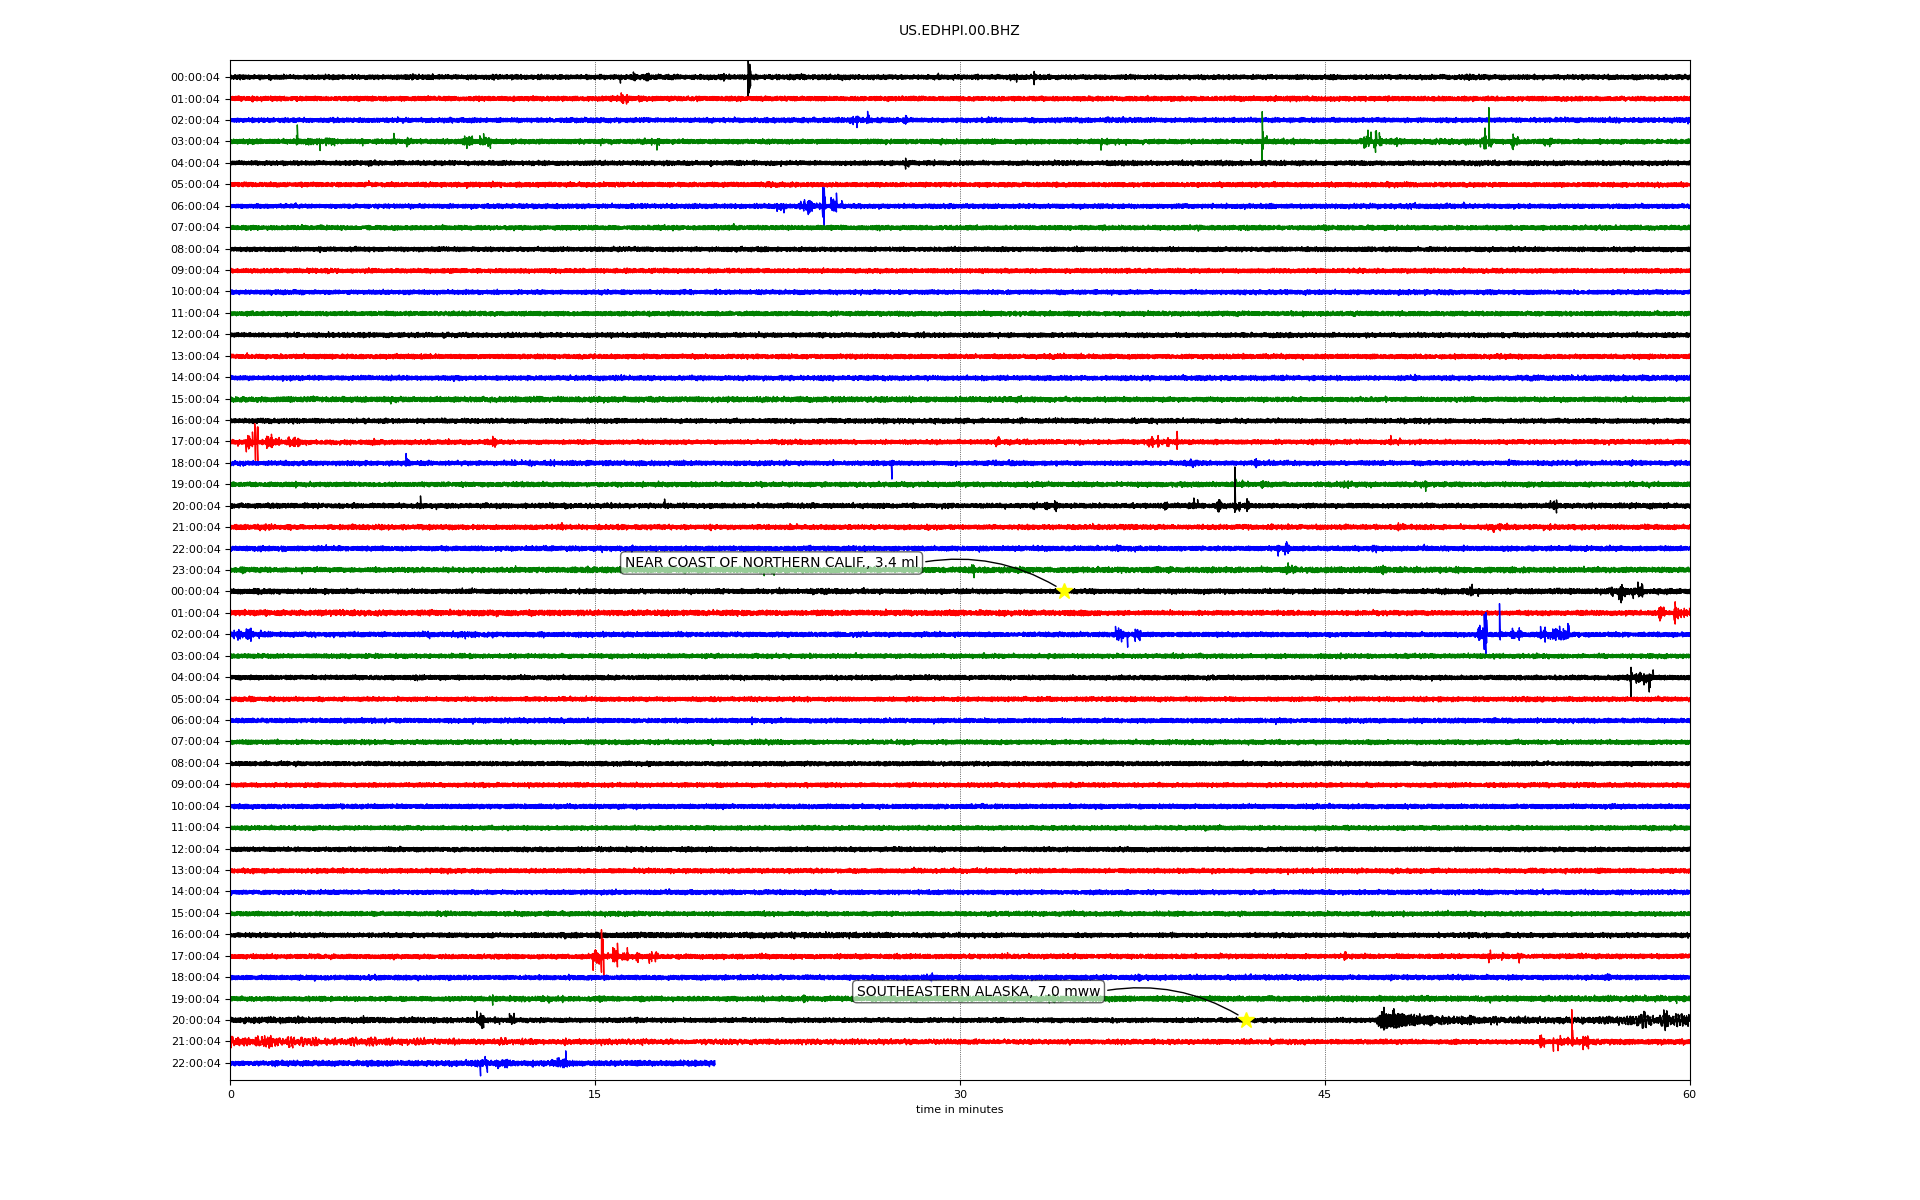Click the black Alaska wave arrival on 20:00:04 trace

click(x=1390, y=1019)
